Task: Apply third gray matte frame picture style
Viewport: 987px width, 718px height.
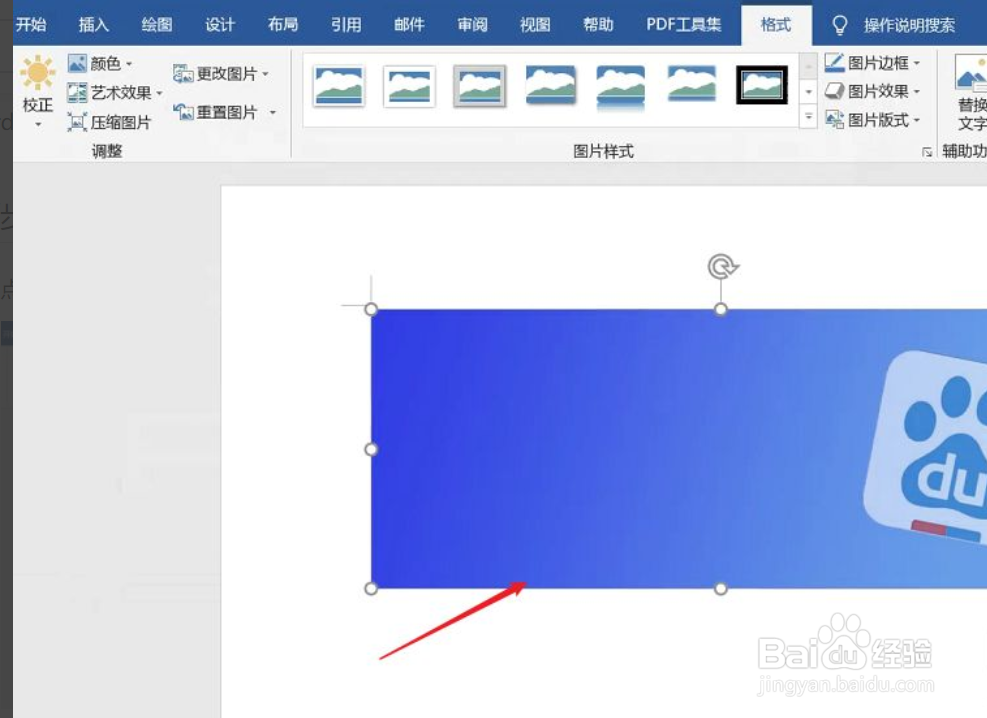Action: tap(480, 86)
